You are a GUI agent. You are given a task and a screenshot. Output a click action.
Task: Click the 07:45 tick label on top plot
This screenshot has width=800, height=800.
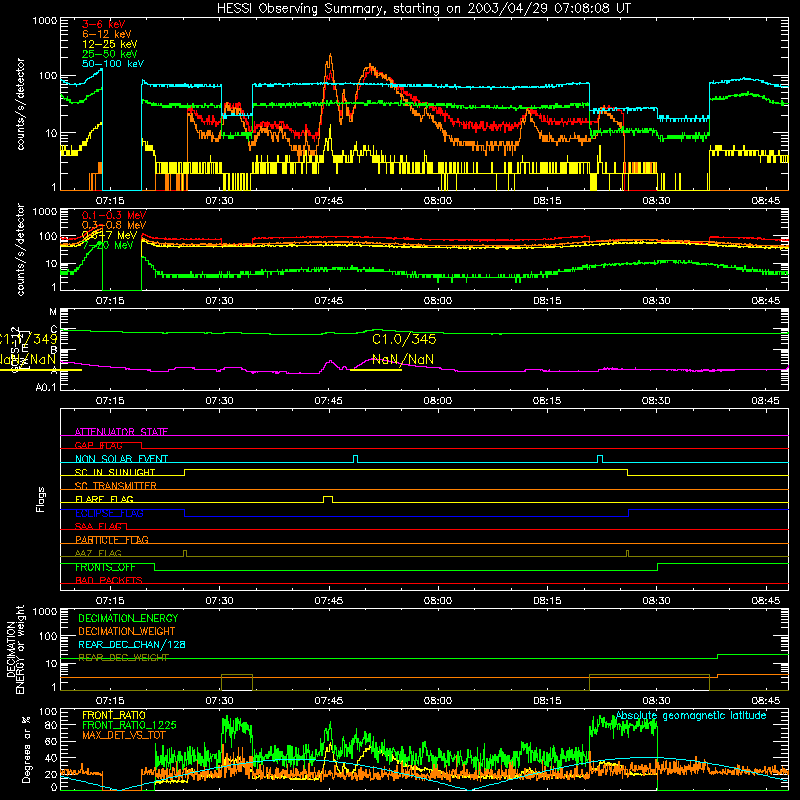click(x=329, y=201)
